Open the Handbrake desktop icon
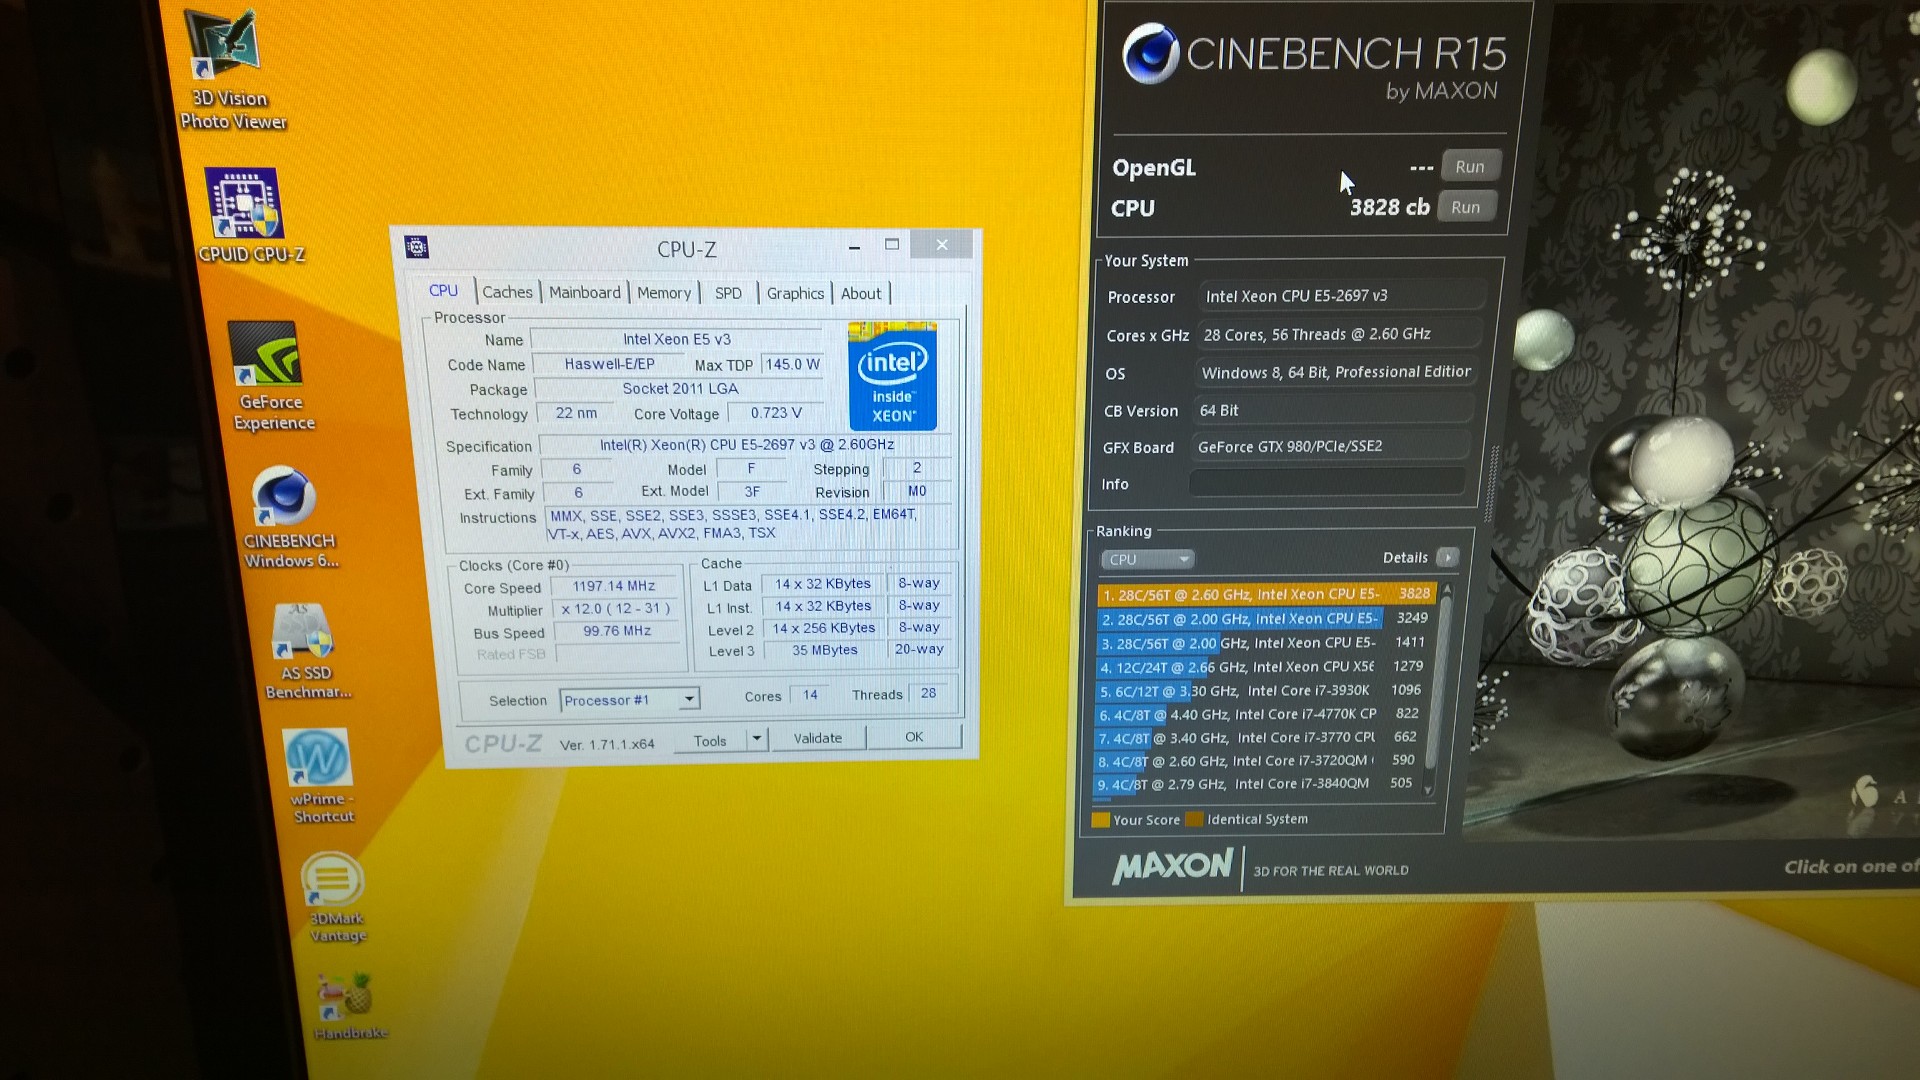Image resolution: width=1920 pixels, height=1080 pixels. pyautogui.click(x=349, y=1006)
